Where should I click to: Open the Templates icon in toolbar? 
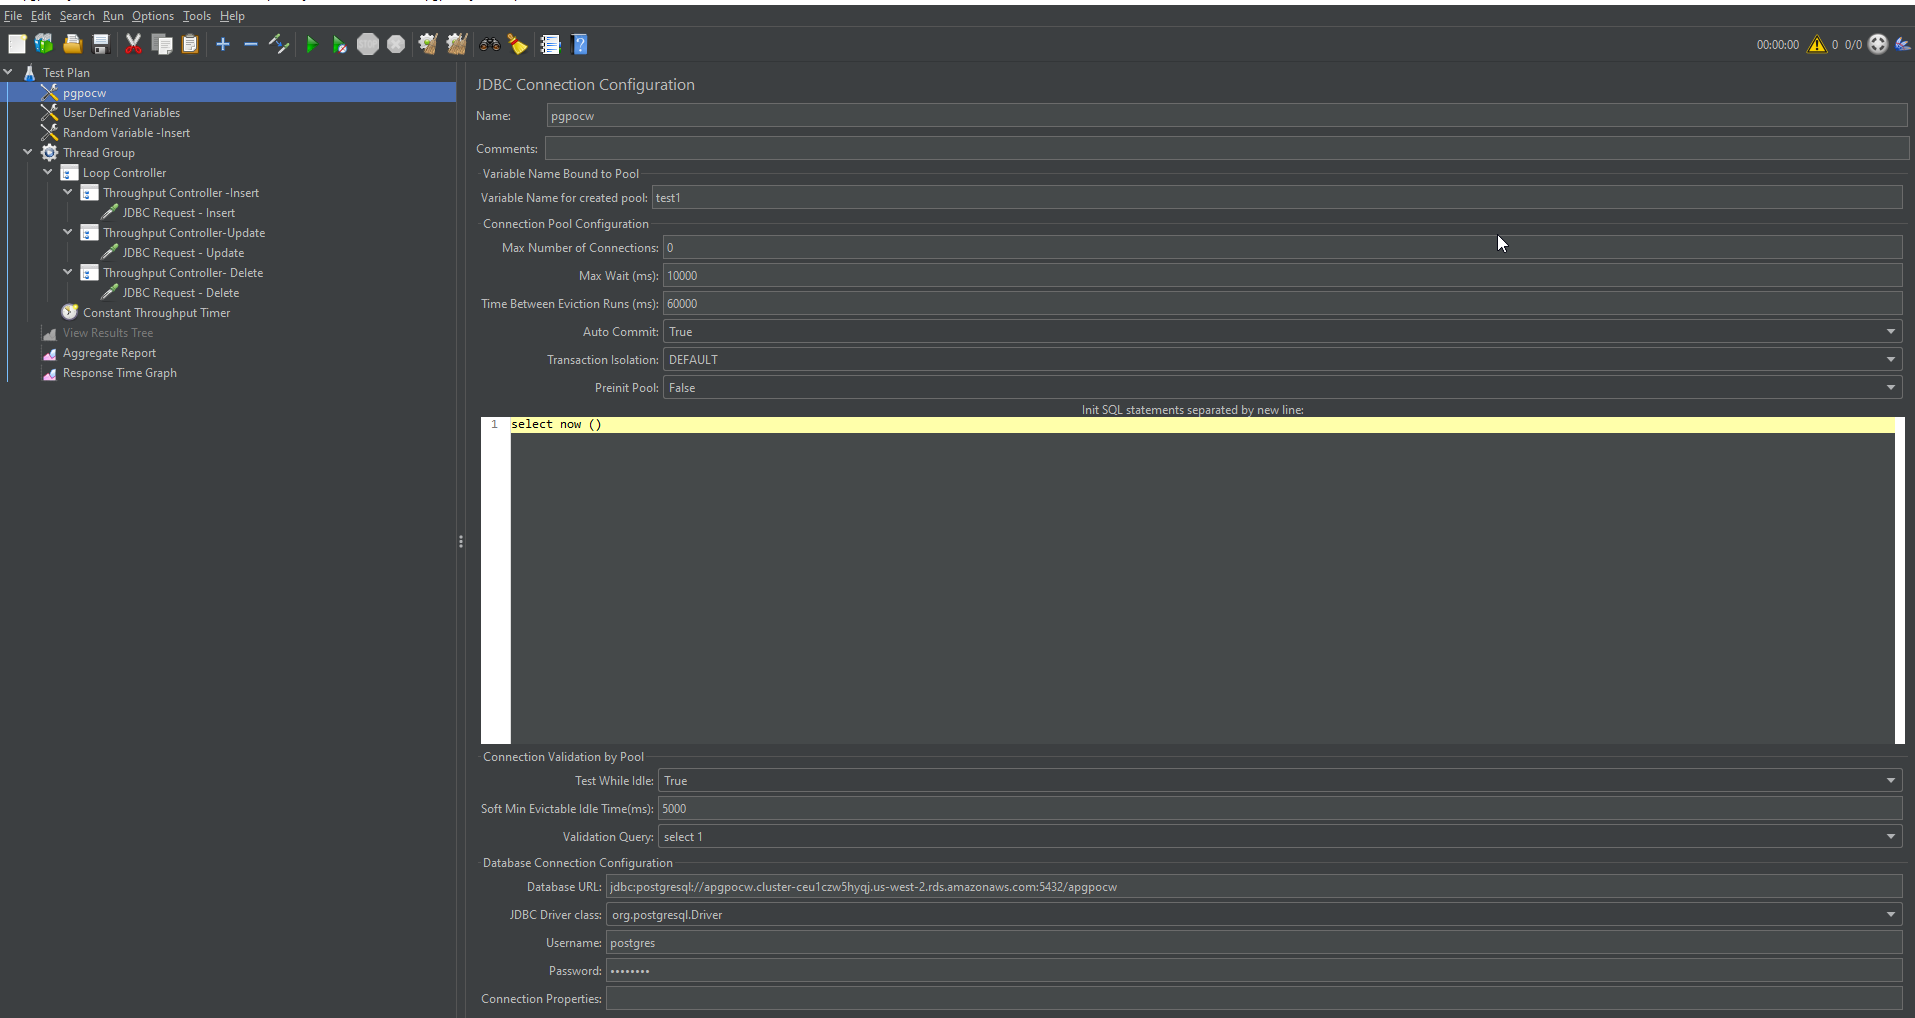[x=44, y=44]
